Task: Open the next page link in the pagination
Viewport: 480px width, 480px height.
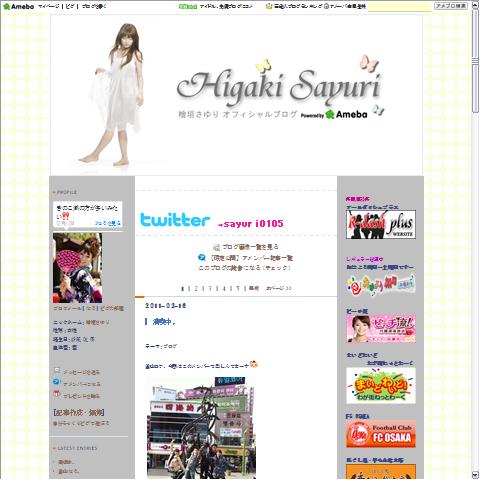Action: 278,288
